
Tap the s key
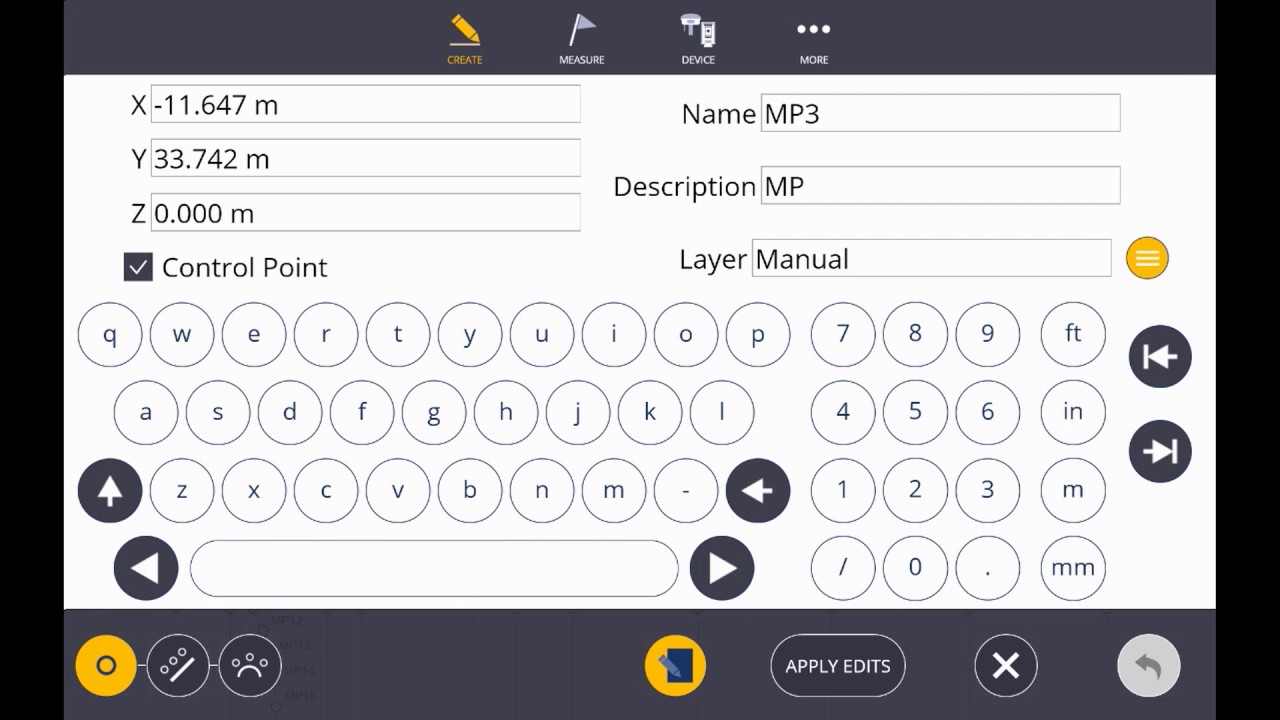coord(218,412)
